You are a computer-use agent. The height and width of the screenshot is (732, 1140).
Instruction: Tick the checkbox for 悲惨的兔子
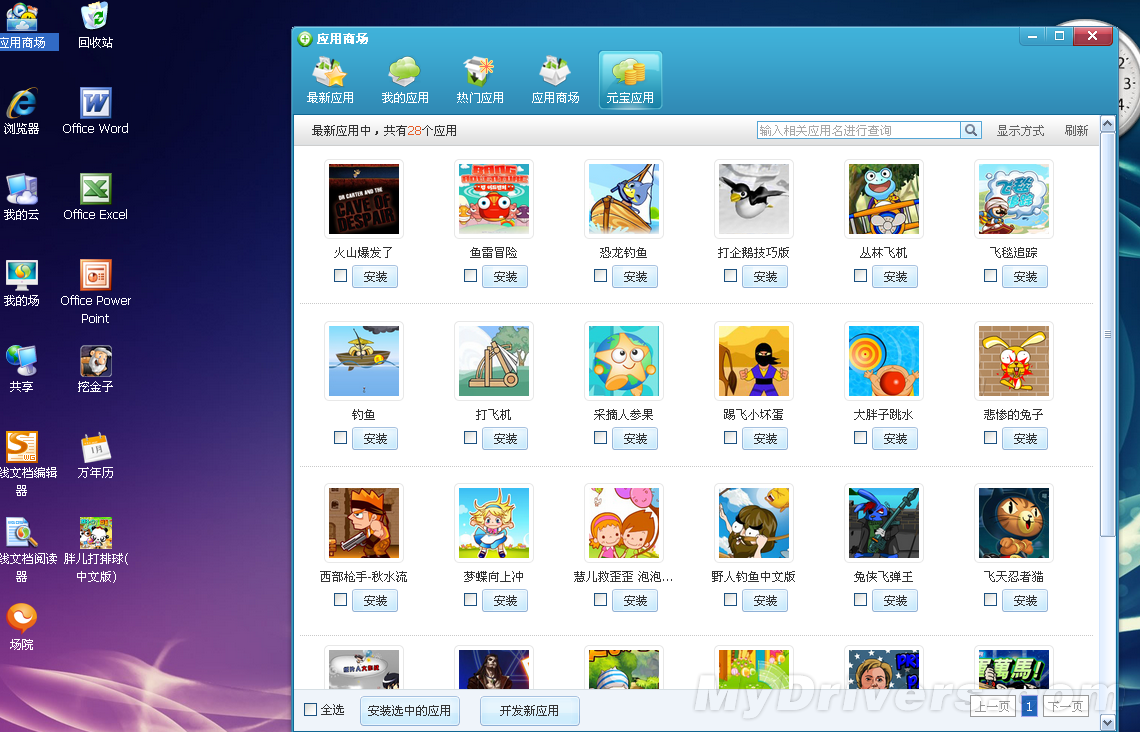click(x=990, y=438)
